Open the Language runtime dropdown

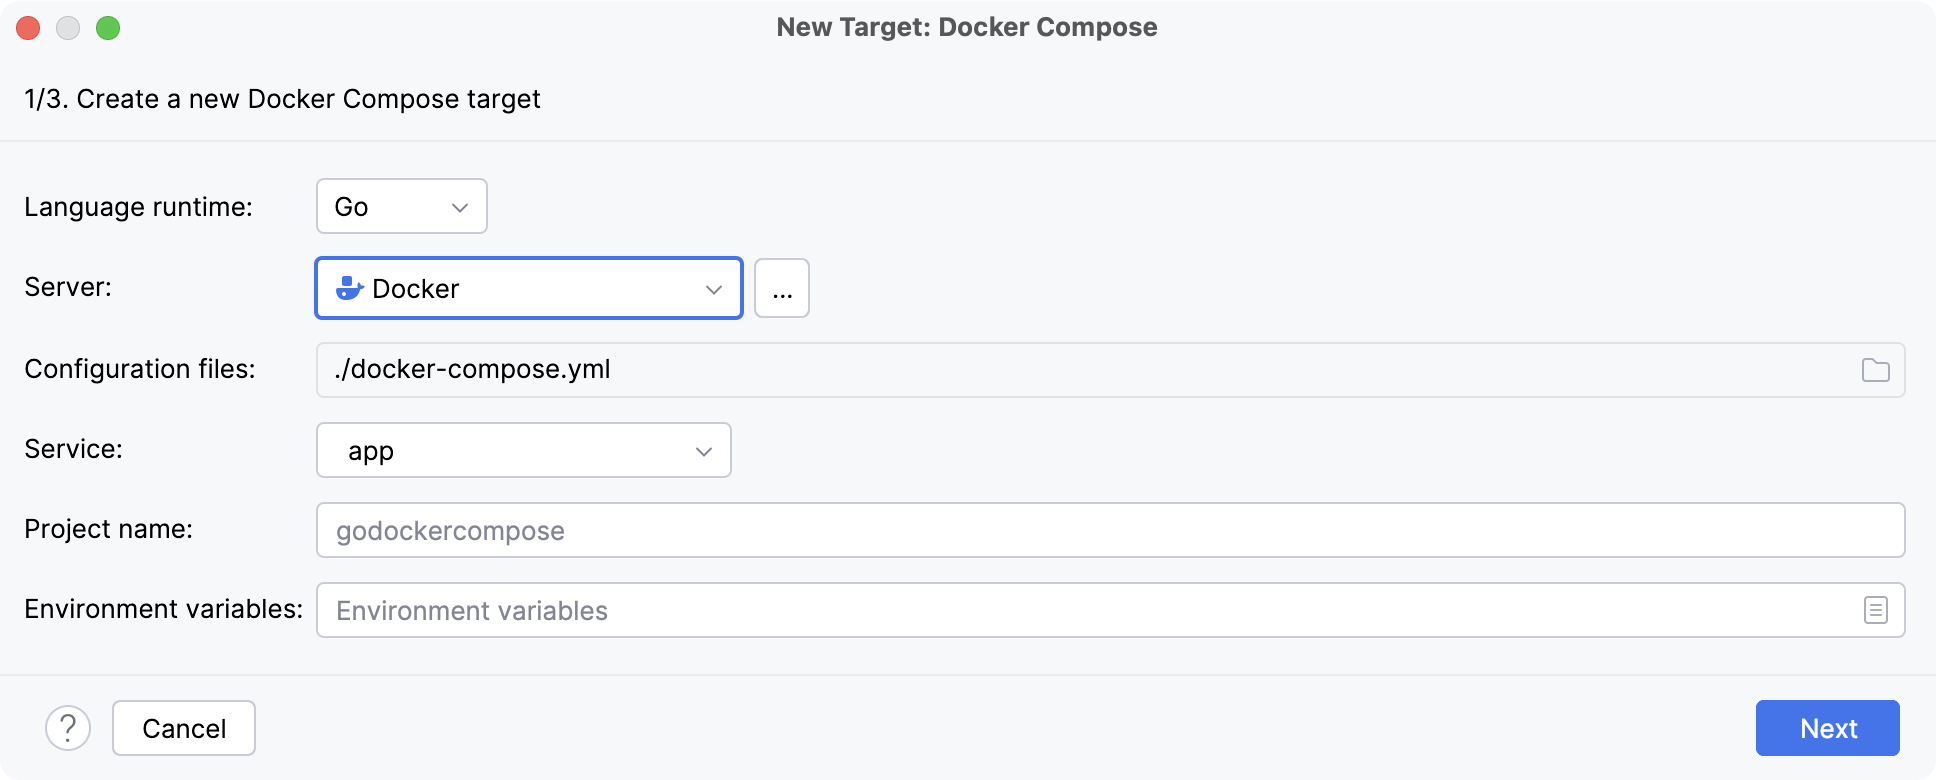tap(459, 206)
